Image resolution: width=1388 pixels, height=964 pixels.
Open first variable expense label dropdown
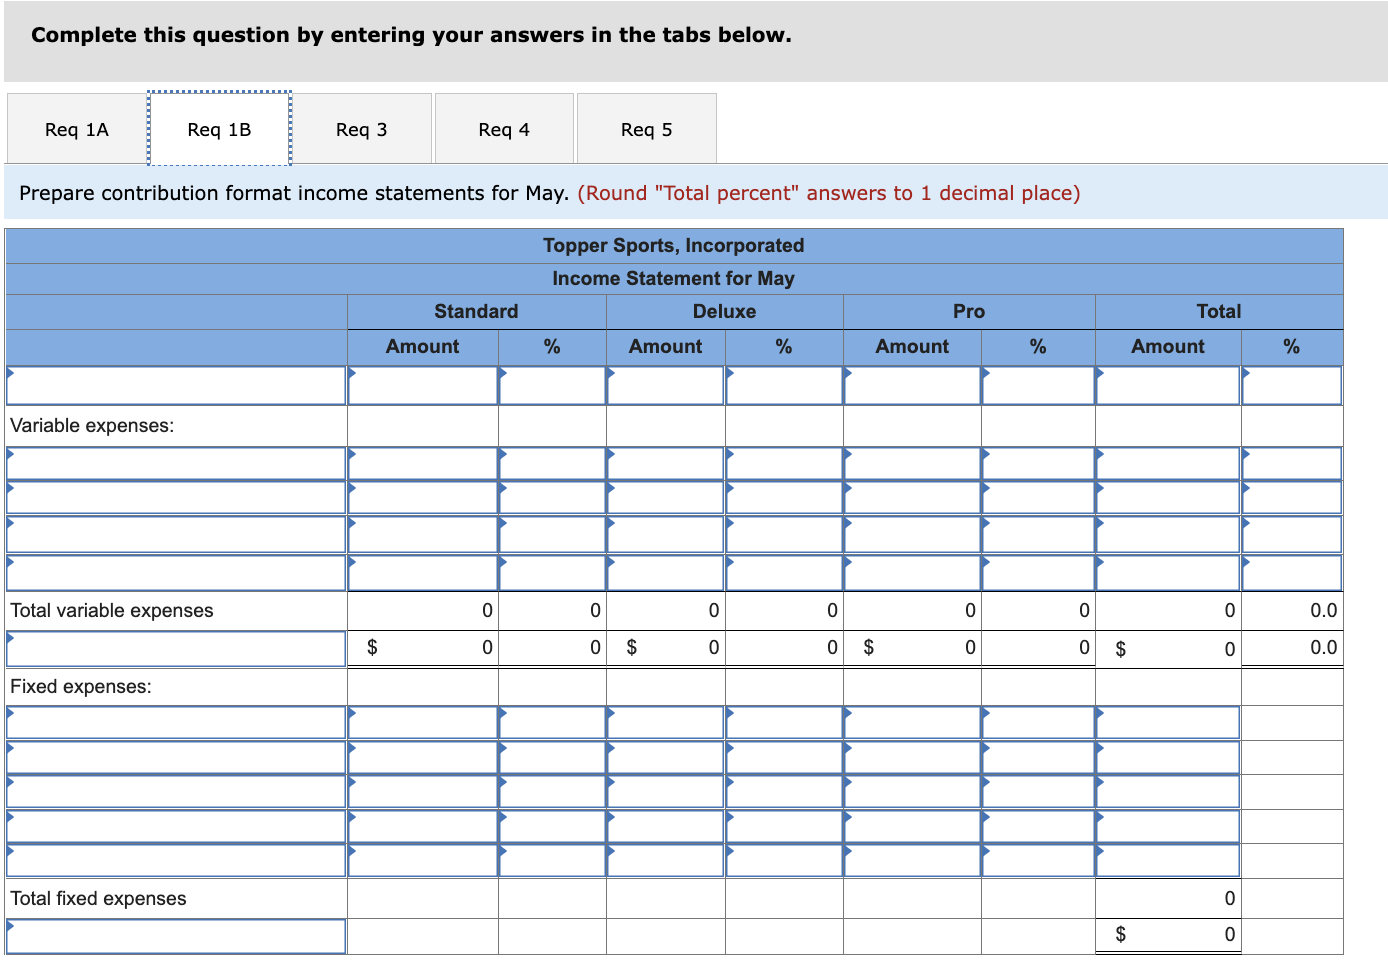[176, 463]
